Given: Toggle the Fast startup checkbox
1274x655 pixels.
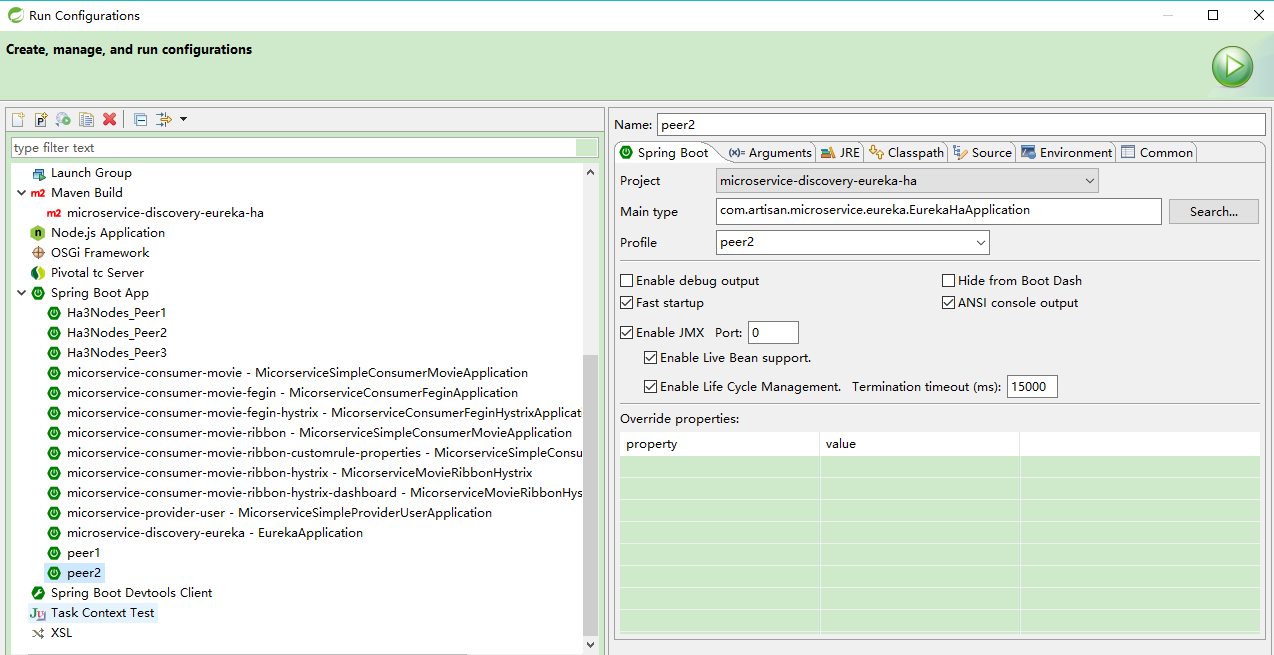Looking at the screenshot, I should [x=627, y=303].
